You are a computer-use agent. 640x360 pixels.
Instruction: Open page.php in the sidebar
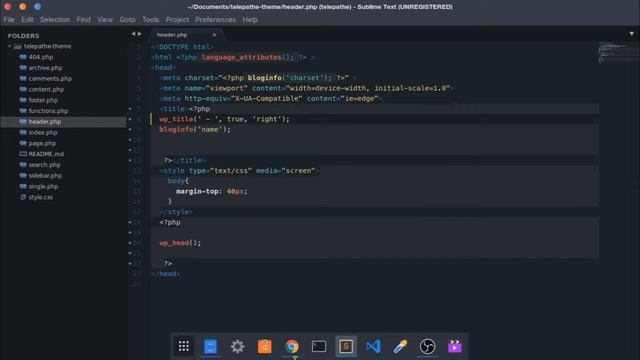click(42, 143)
